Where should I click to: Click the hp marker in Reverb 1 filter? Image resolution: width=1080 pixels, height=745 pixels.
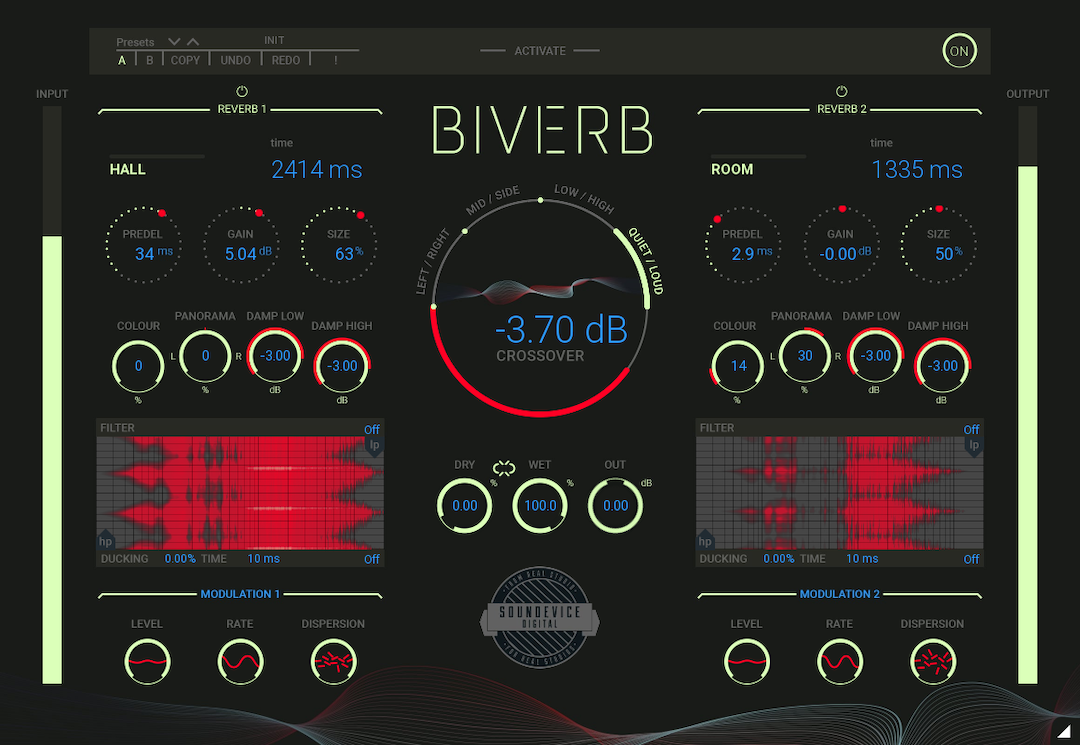click(105, 541)
